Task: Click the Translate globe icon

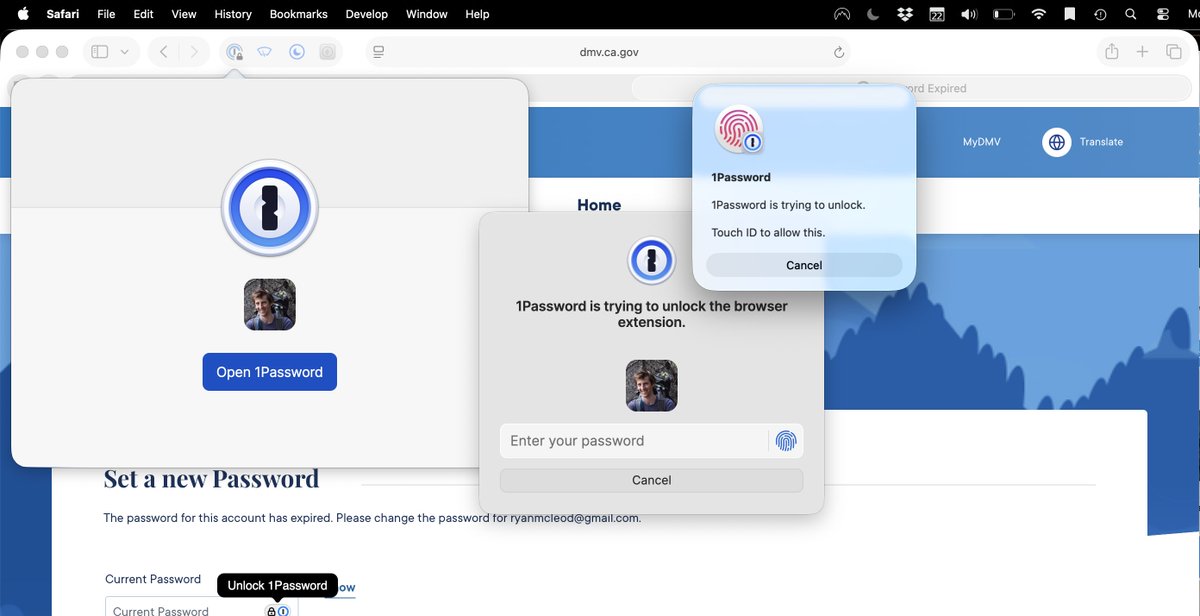Action: (x=1057, y=142)
